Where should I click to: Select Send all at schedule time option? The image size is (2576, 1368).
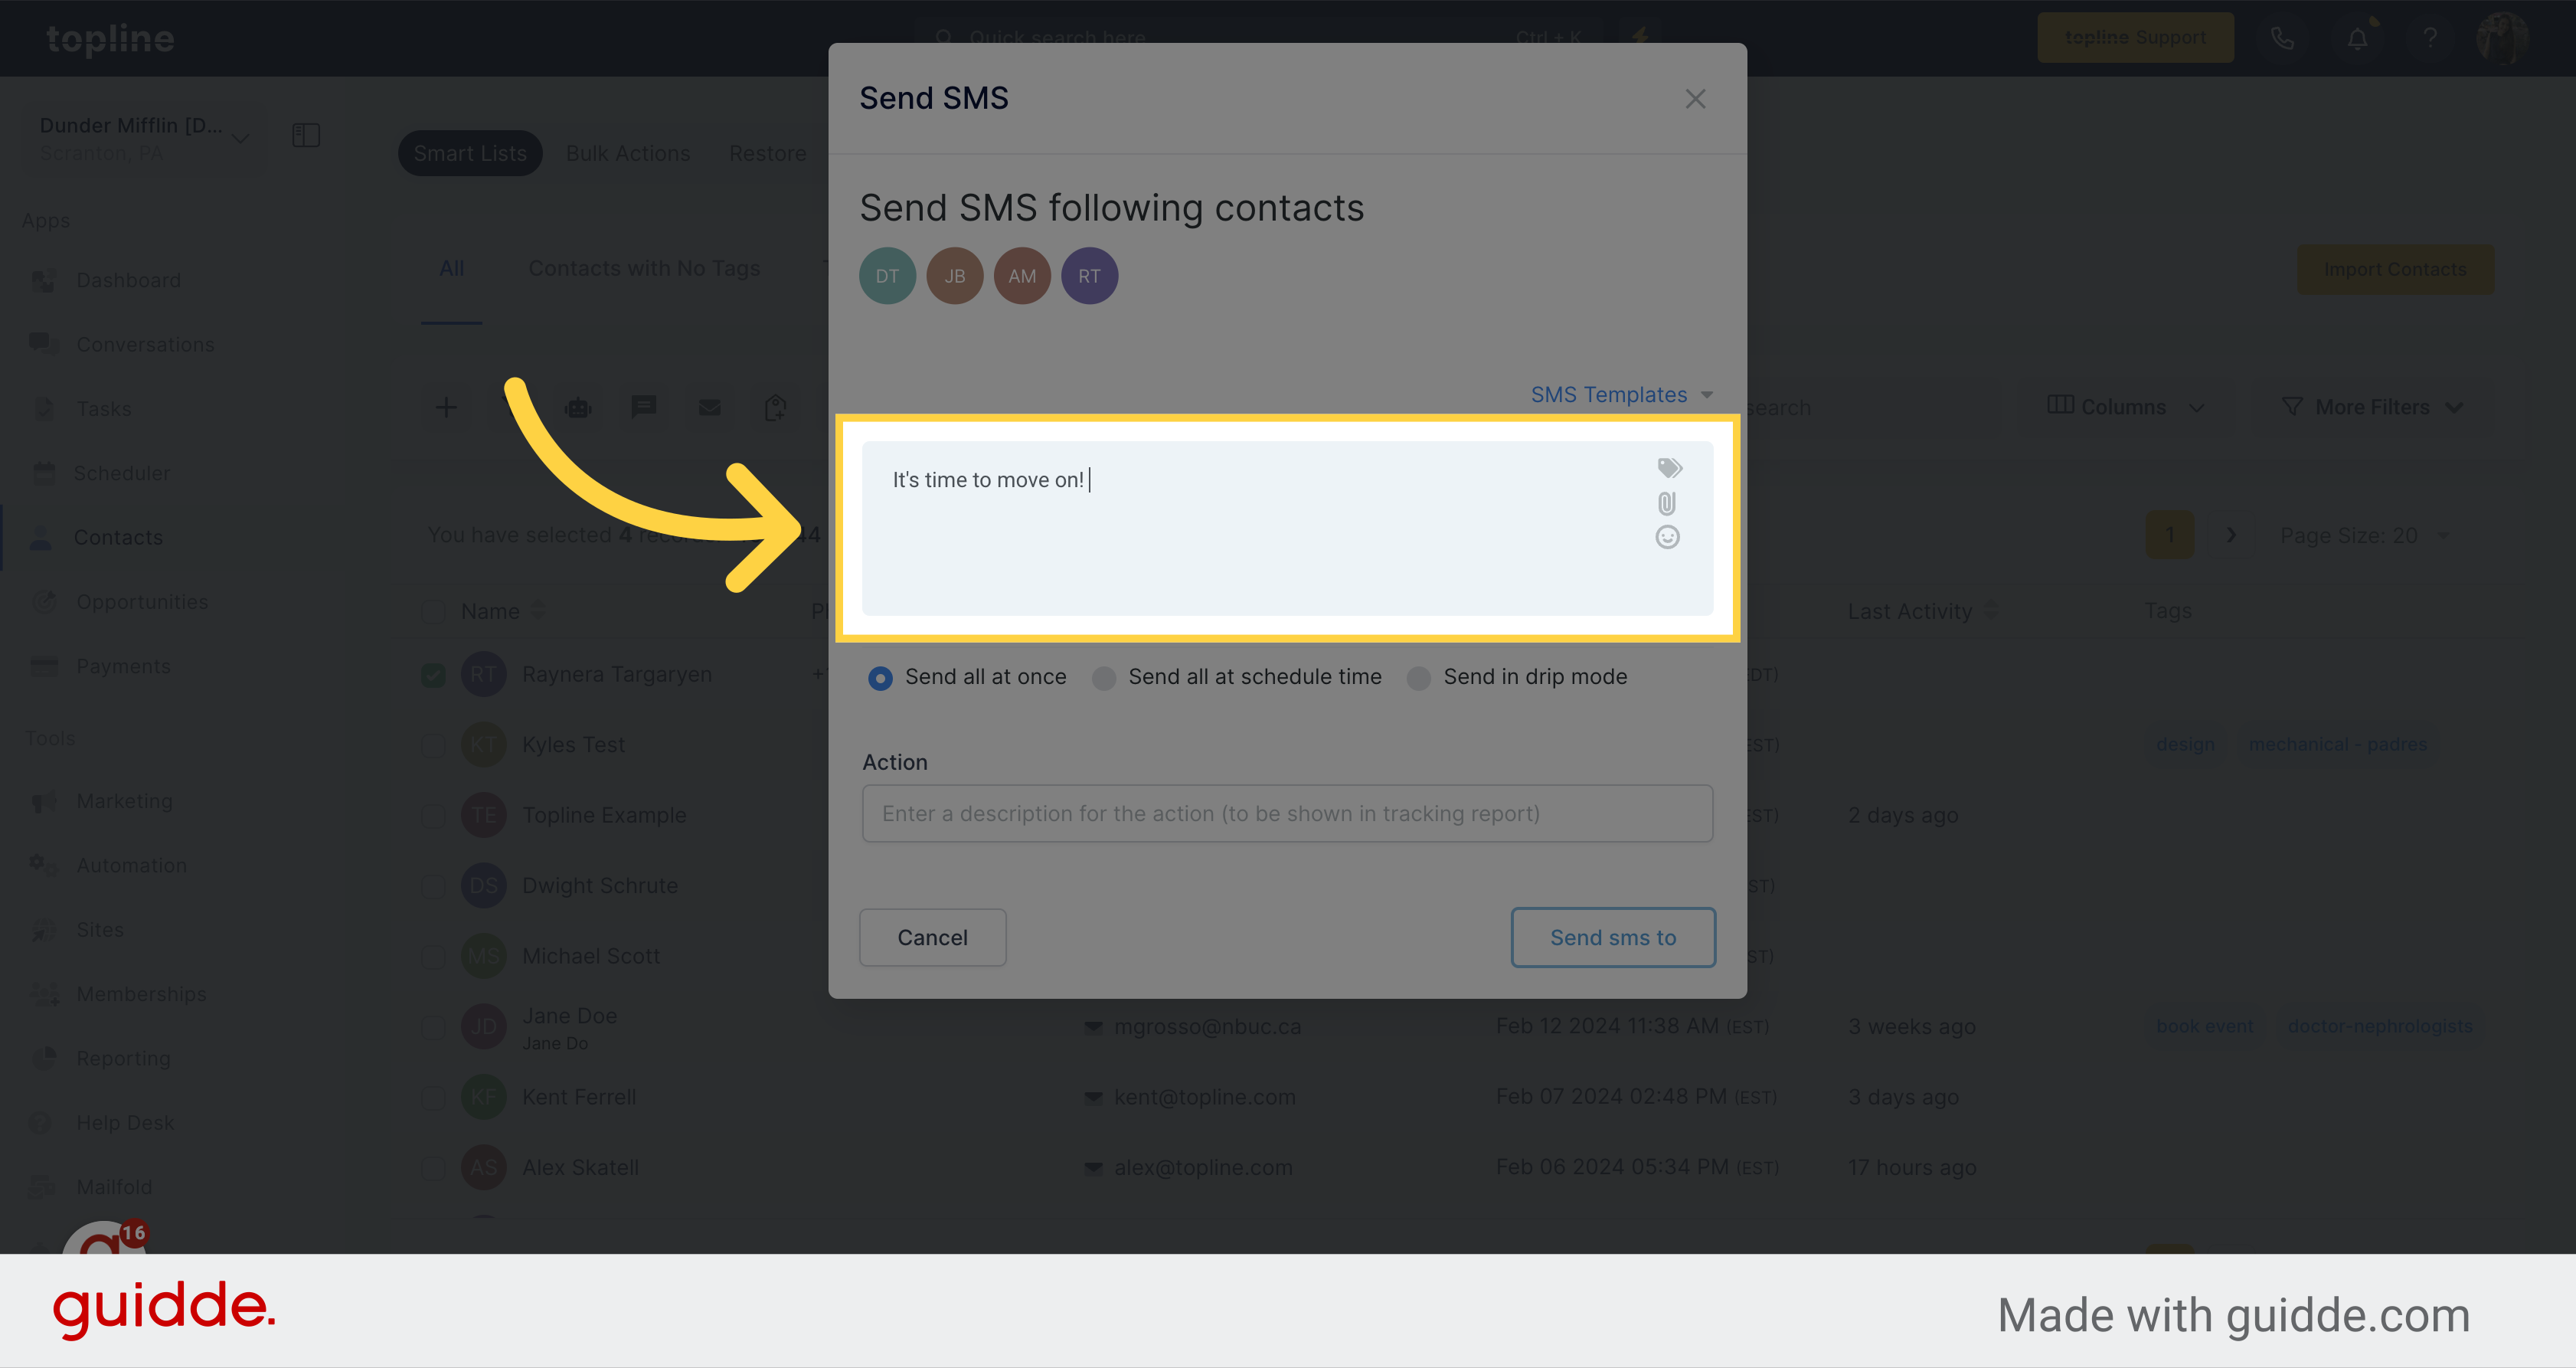pos(1106,676)
